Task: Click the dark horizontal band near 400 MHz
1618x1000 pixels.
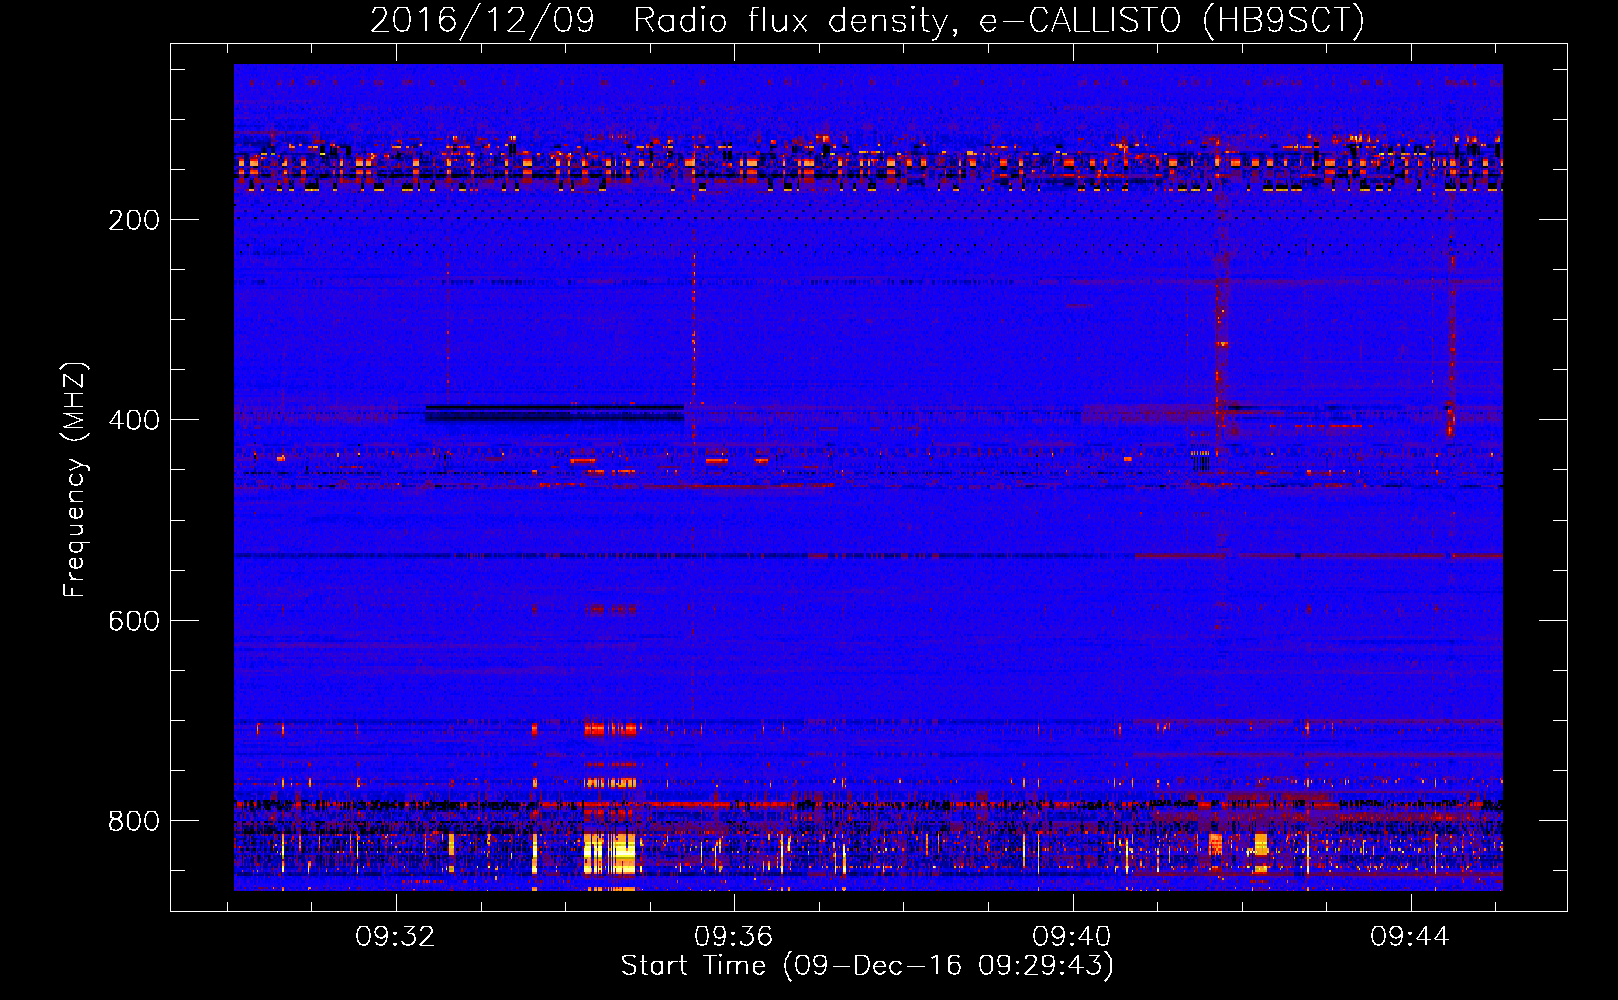Action: (555, 412)
